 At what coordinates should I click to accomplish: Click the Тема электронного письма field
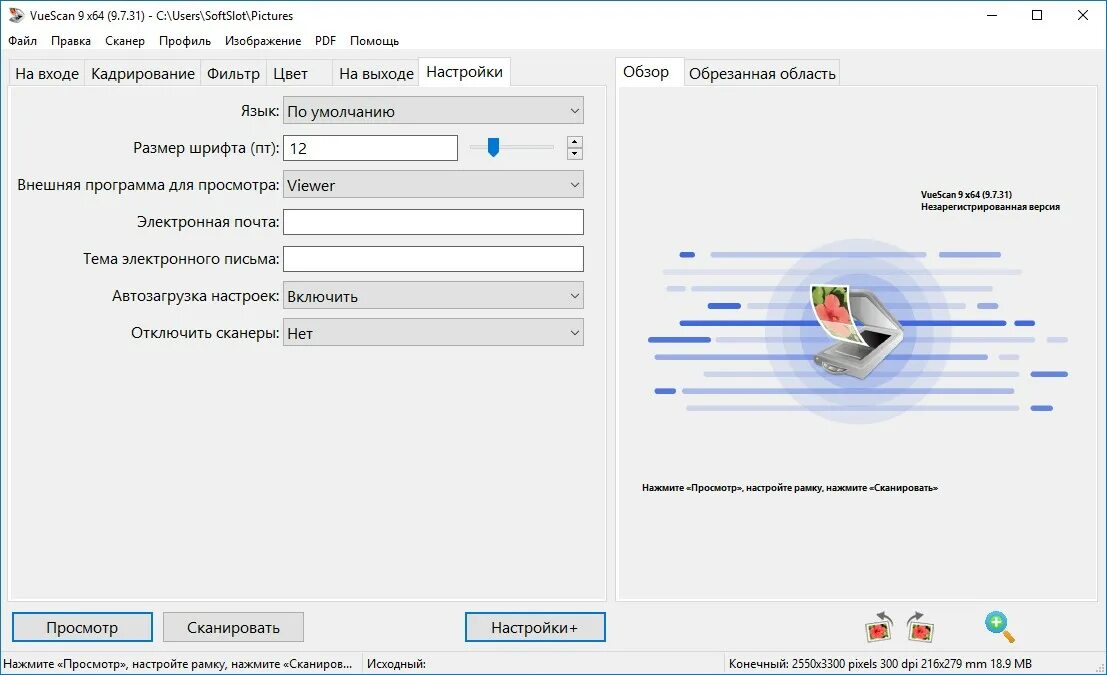tap(433, 258)
